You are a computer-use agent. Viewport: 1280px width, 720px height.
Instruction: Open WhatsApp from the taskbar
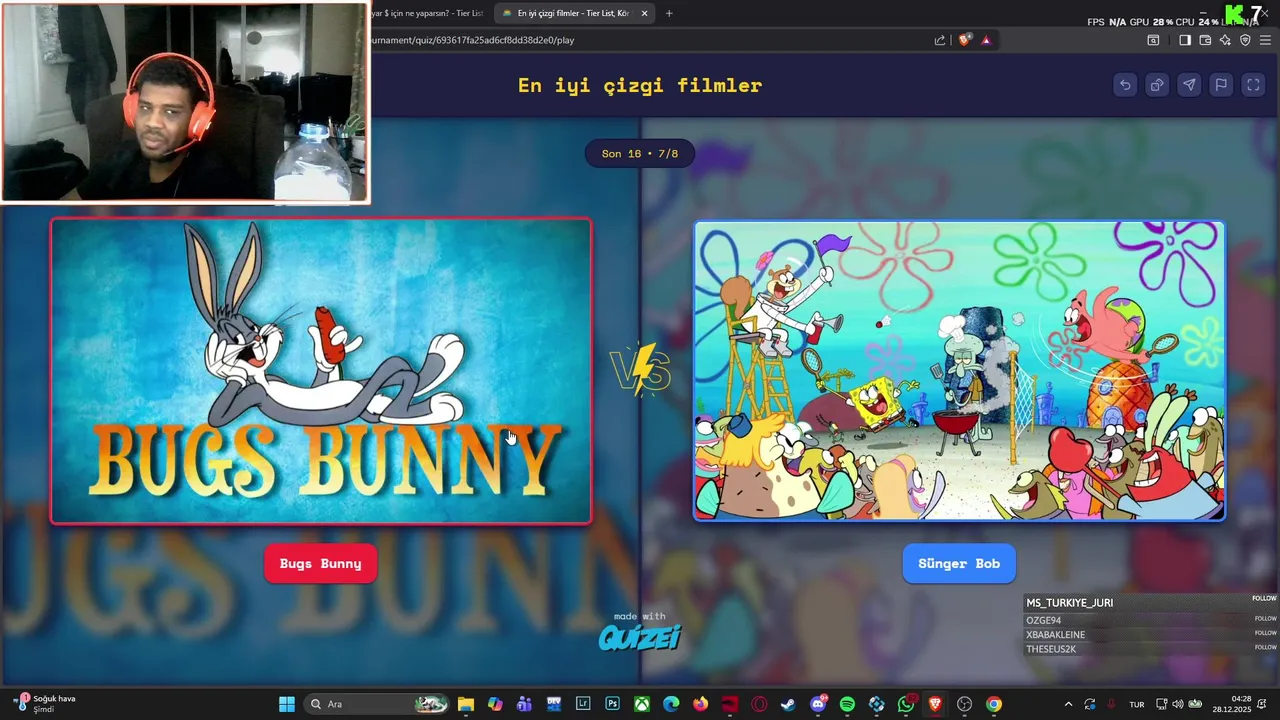[x=906, y=704]
